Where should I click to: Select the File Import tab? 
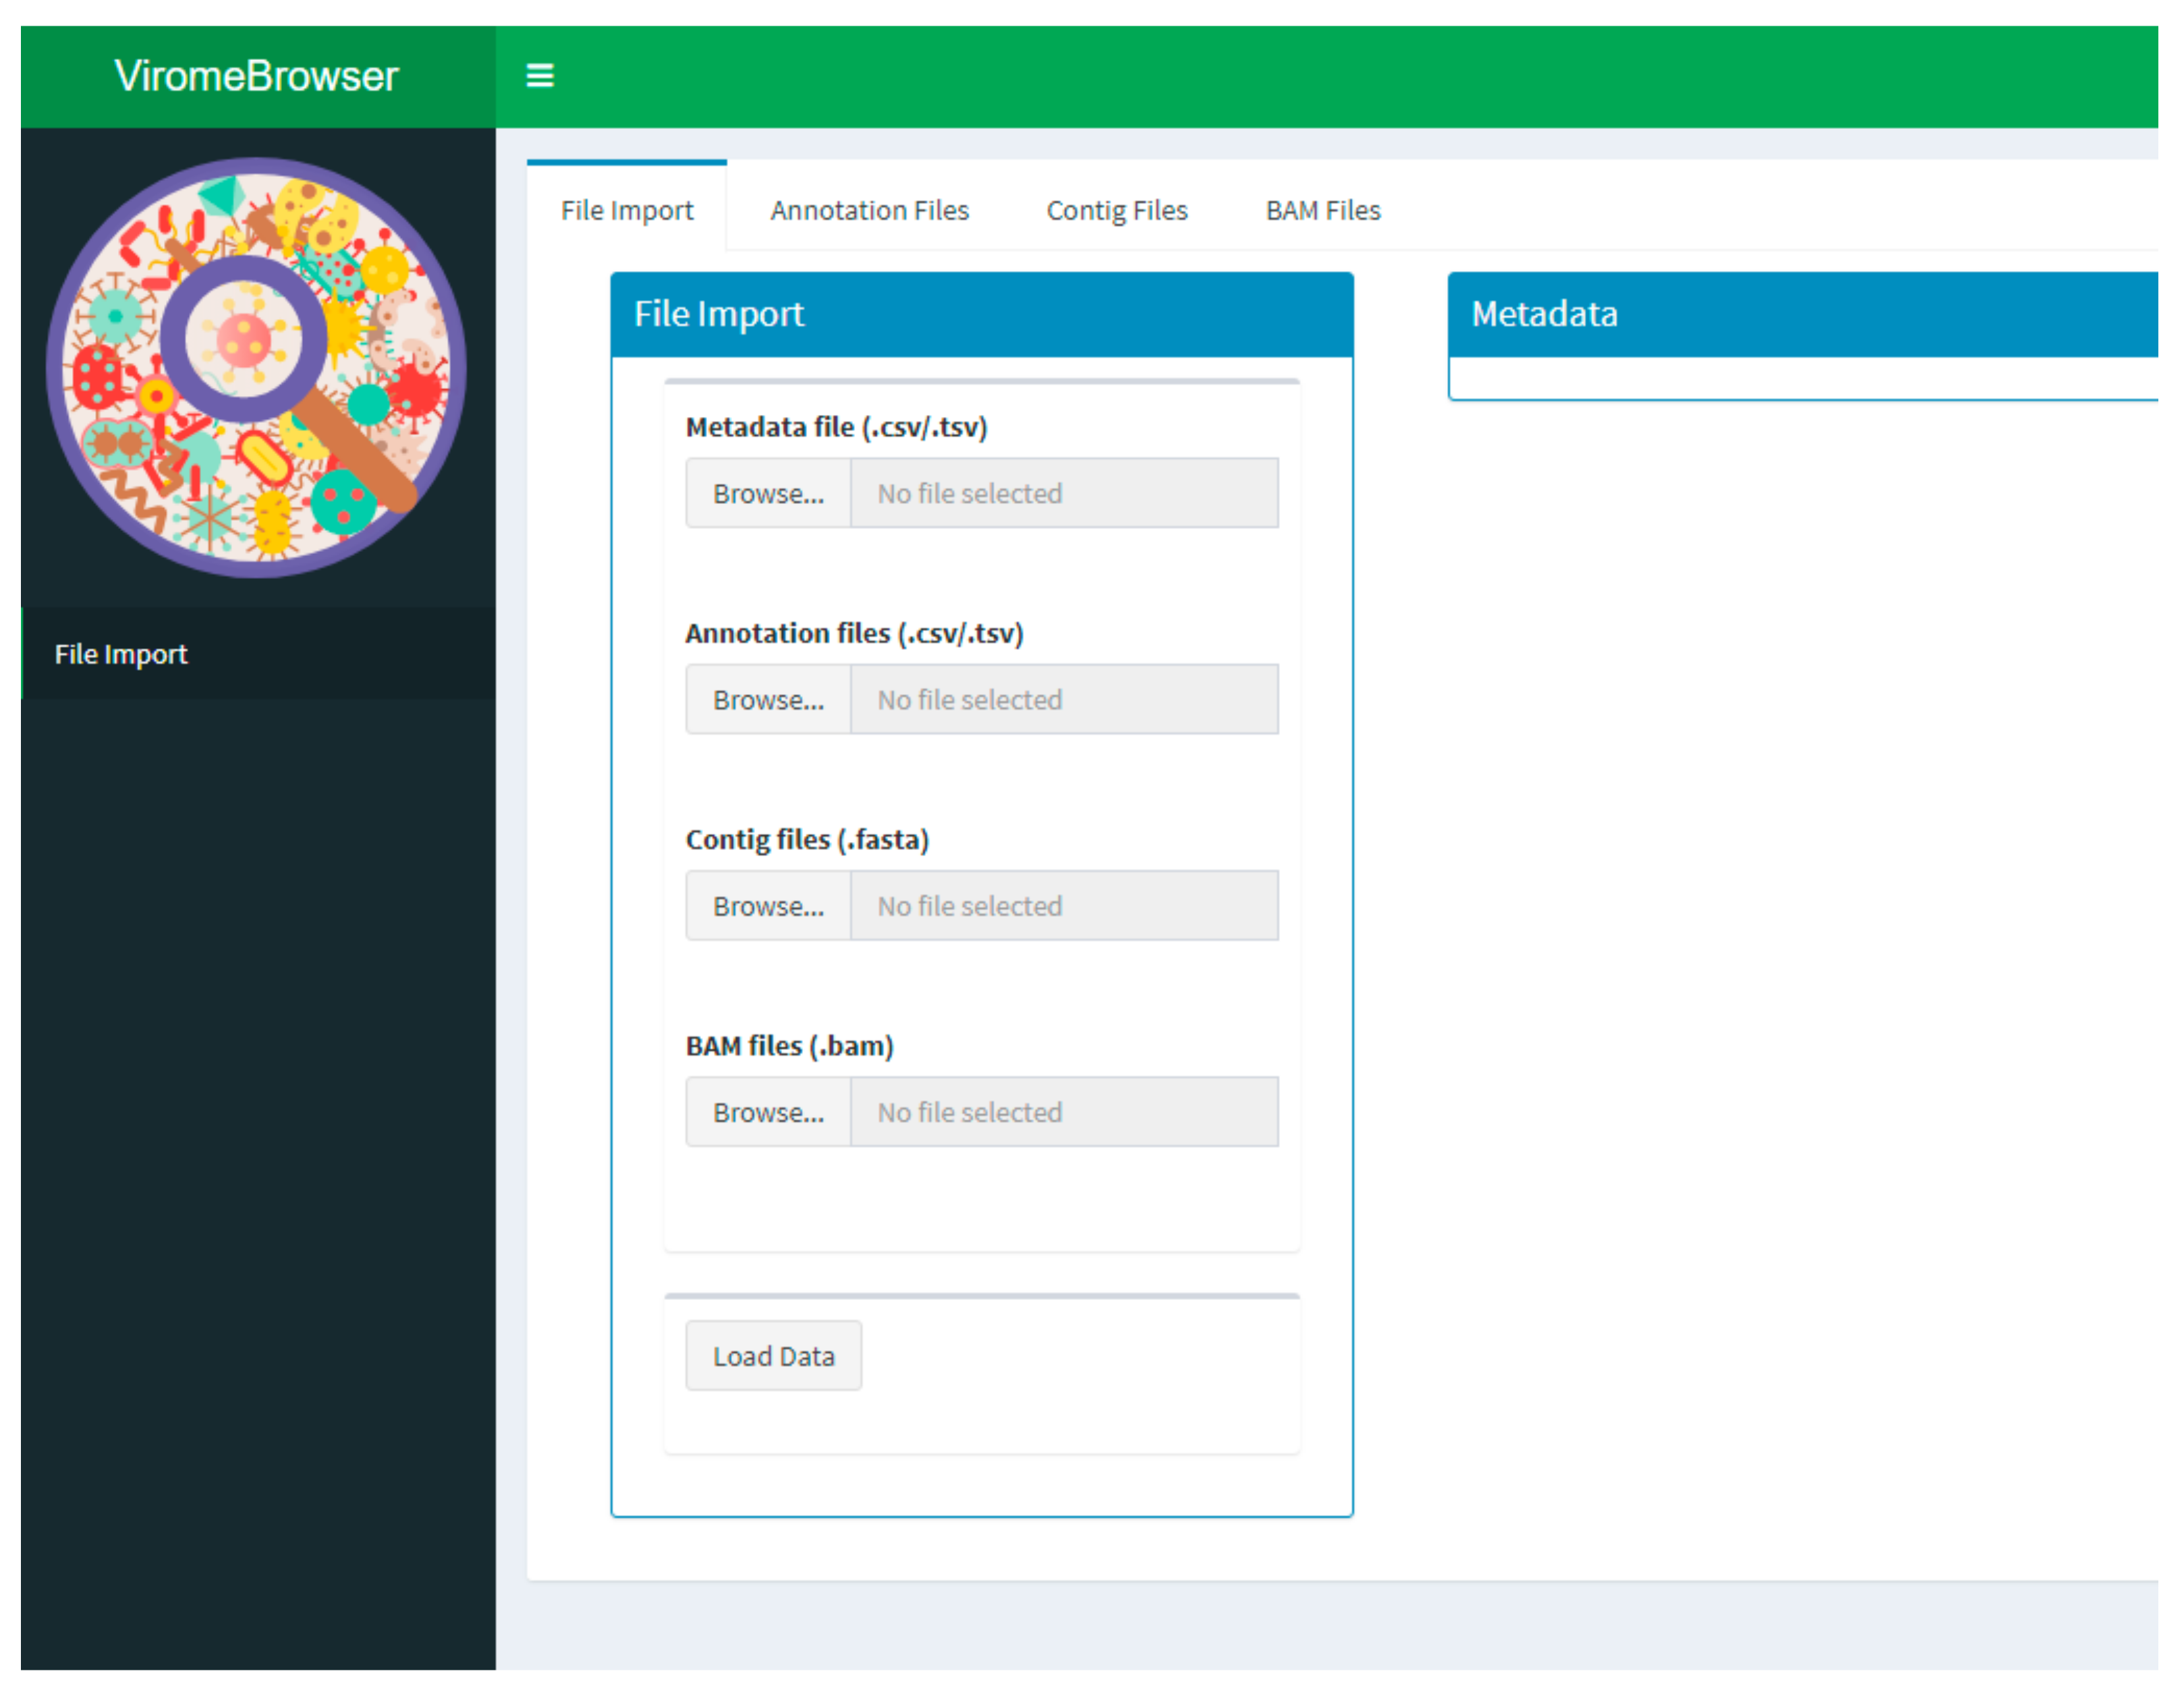[x=627, y=210]
